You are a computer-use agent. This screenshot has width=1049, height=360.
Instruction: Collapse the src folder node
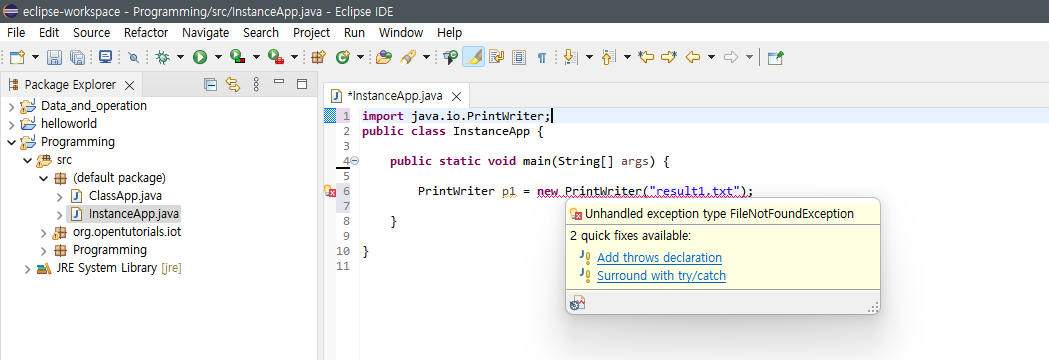(27, 160)
